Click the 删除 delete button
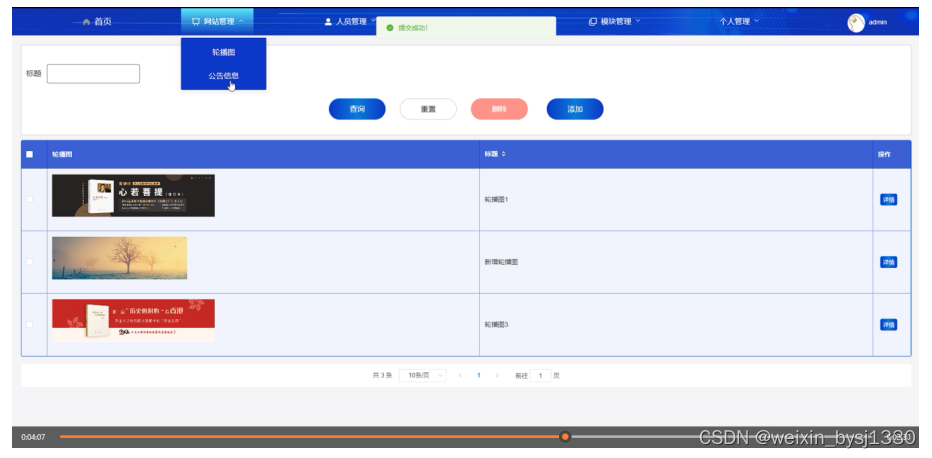The height and width of the screenshot is (458, 932). (499, 109)
